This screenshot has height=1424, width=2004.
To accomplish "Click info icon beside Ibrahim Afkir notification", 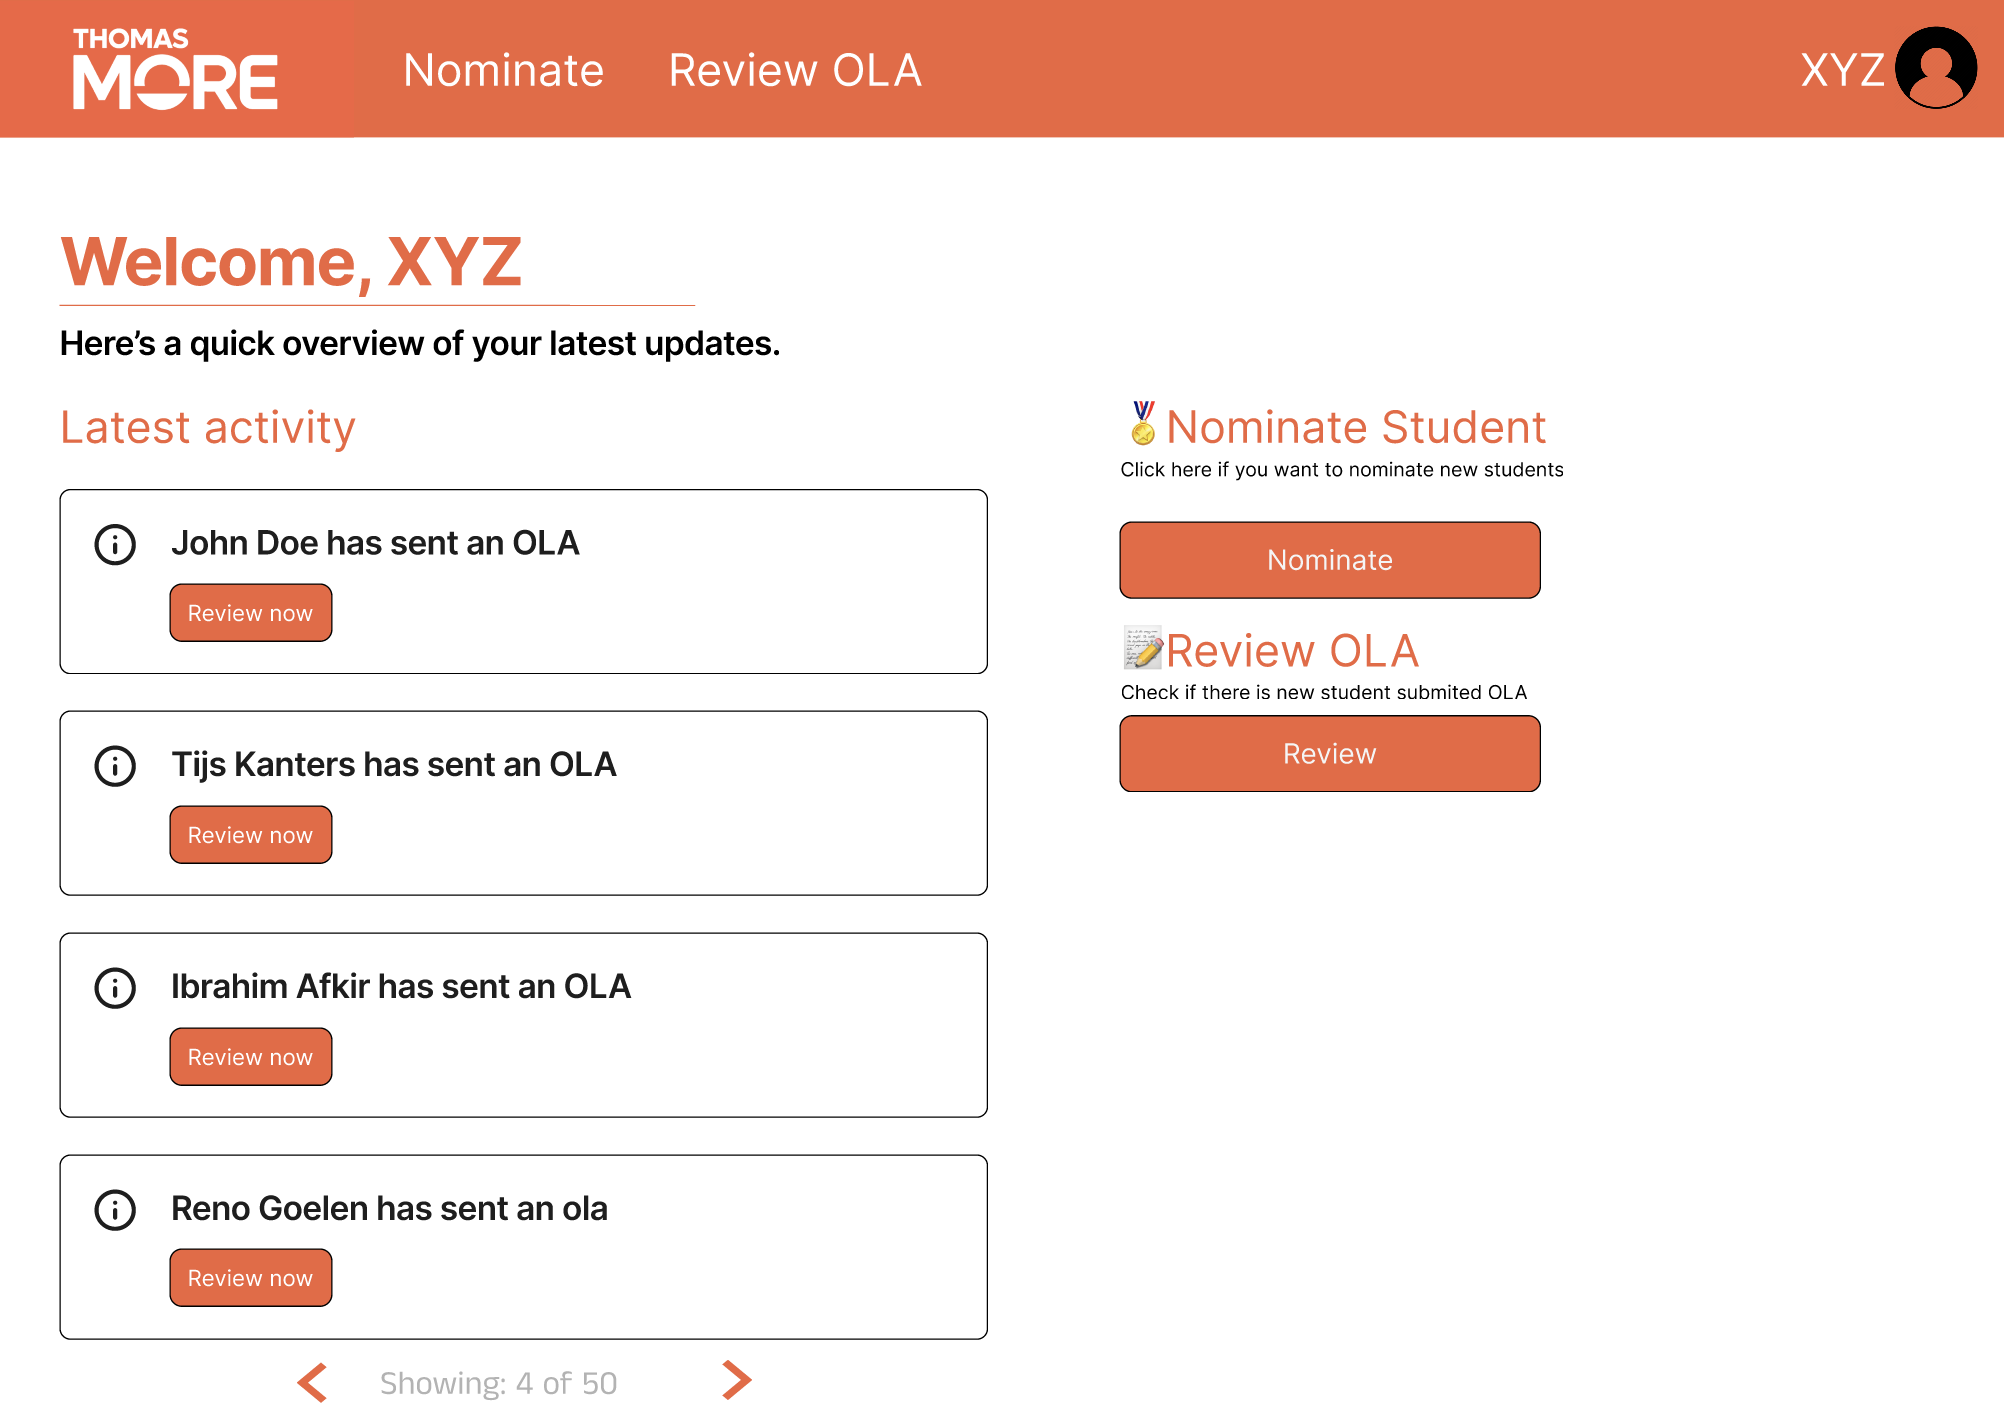I will click(115, 988).
